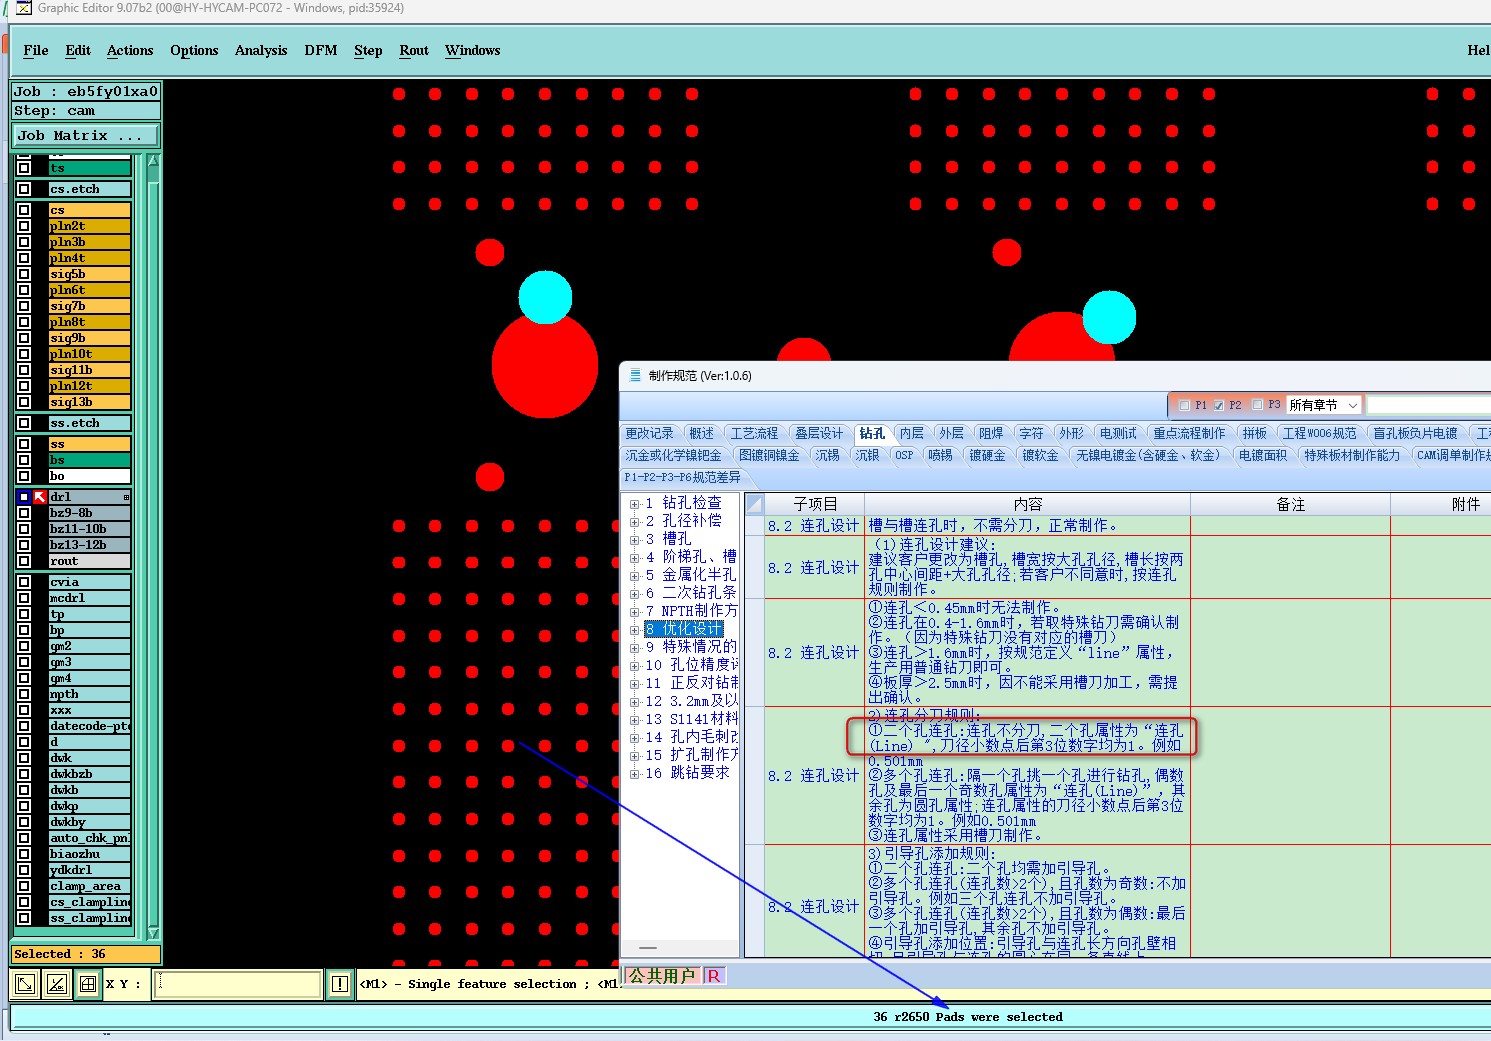The image size is (1491, 1041).
Task: Switch to the 内层 tab
Action: (911, 433)
